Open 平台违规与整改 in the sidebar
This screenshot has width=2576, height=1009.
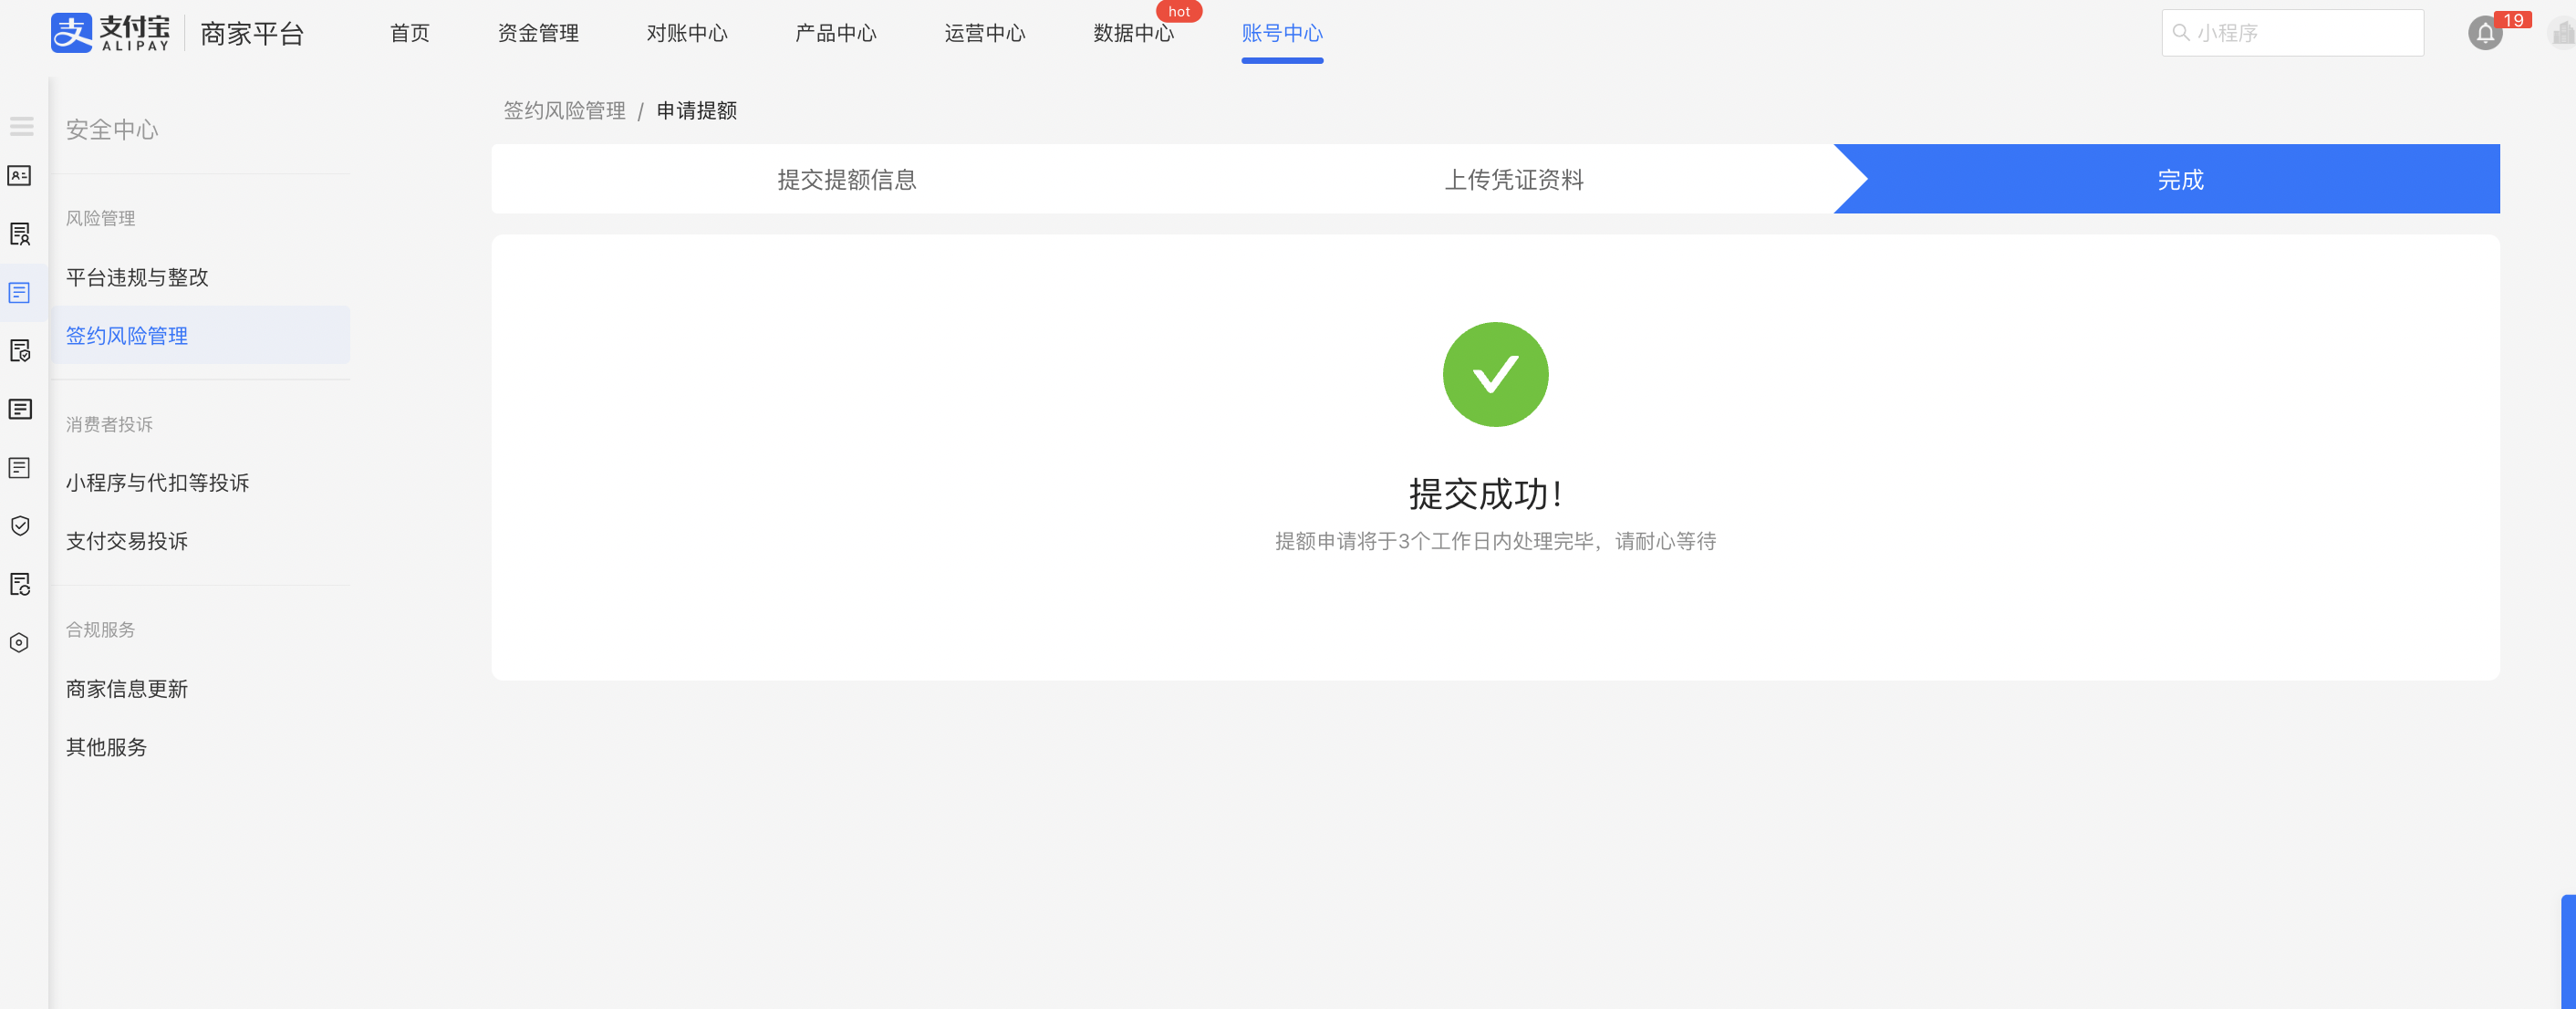point(137,277)
